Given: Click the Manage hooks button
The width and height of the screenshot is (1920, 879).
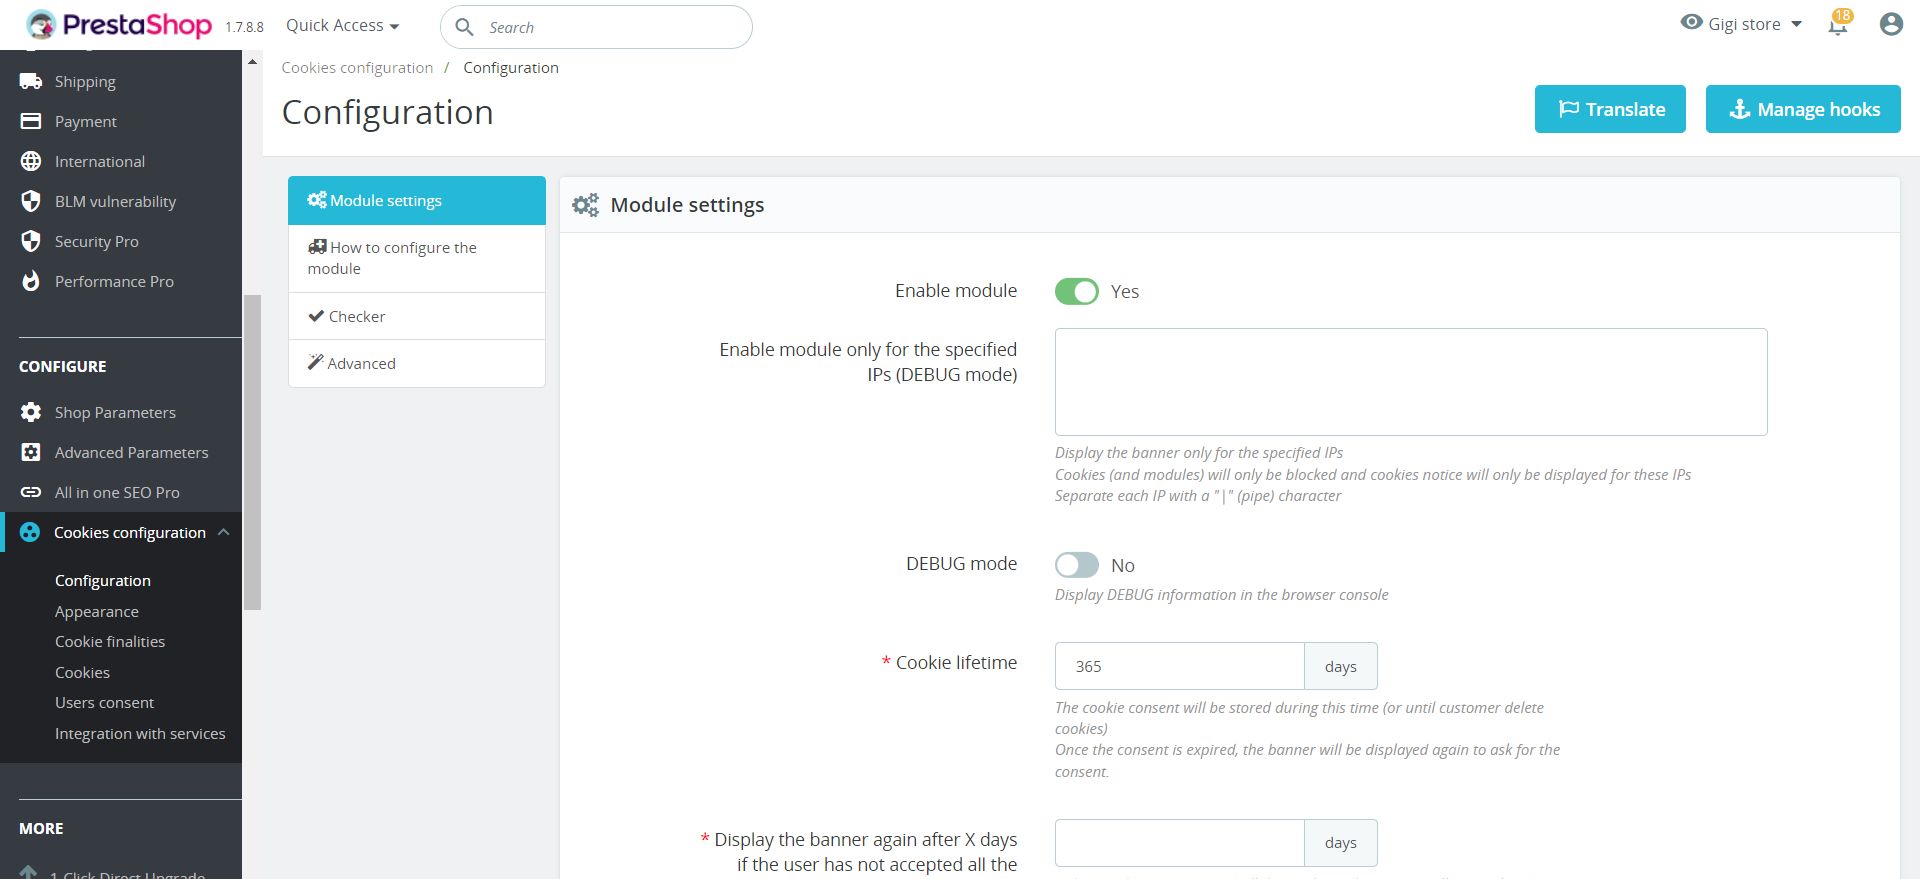Looking at the screenshot, I should coord(1803,109).
